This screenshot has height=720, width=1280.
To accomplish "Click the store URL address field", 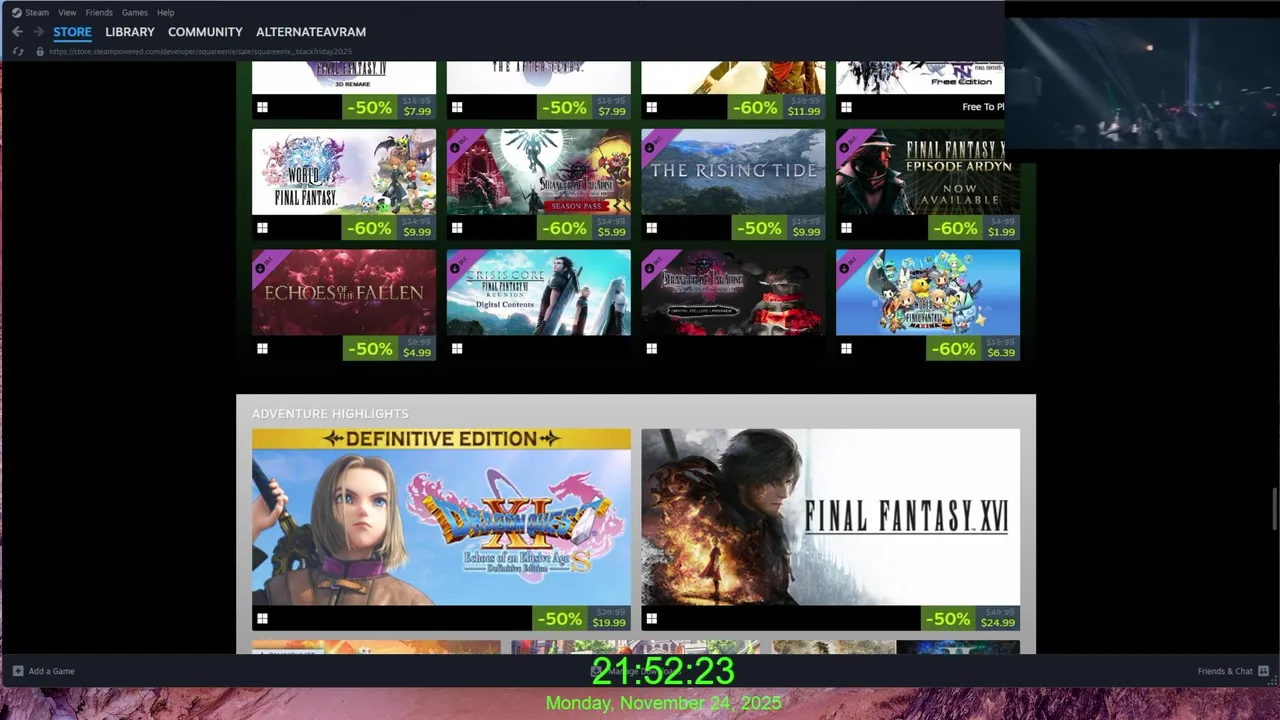I will click(200, 51).
